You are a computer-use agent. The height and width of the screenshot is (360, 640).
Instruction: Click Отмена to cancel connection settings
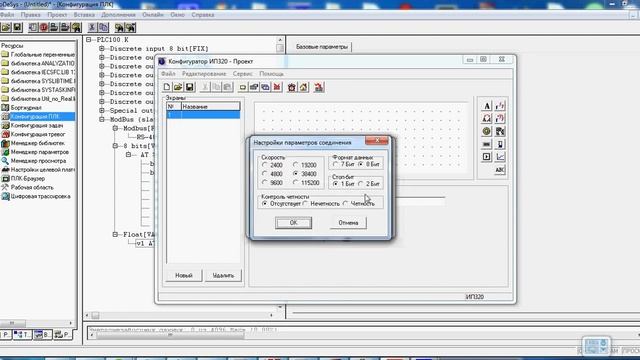[x=348, y=223]
